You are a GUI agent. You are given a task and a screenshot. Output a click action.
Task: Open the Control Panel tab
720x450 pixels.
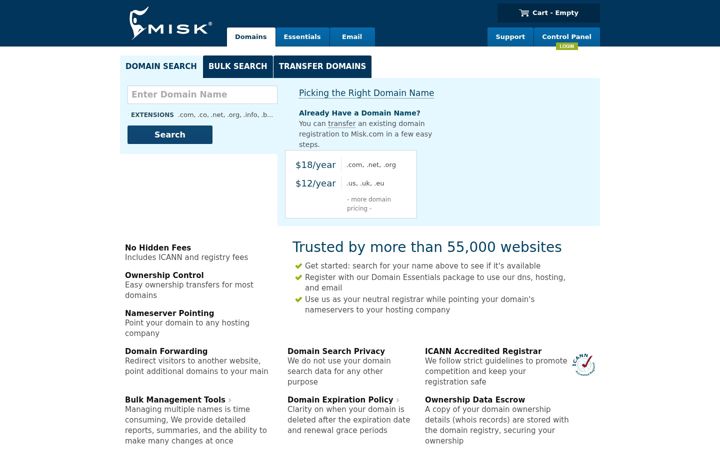click(x=567, y=37)
